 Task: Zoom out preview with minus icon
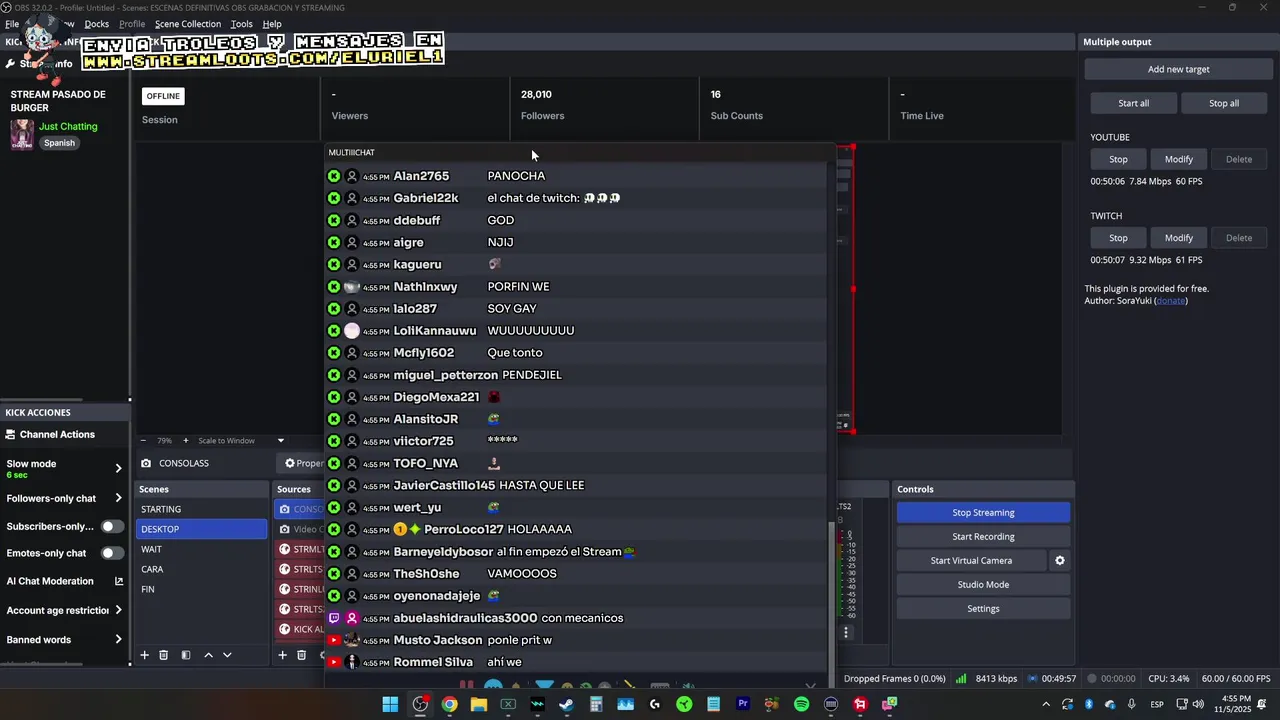[x=143, y=440]
